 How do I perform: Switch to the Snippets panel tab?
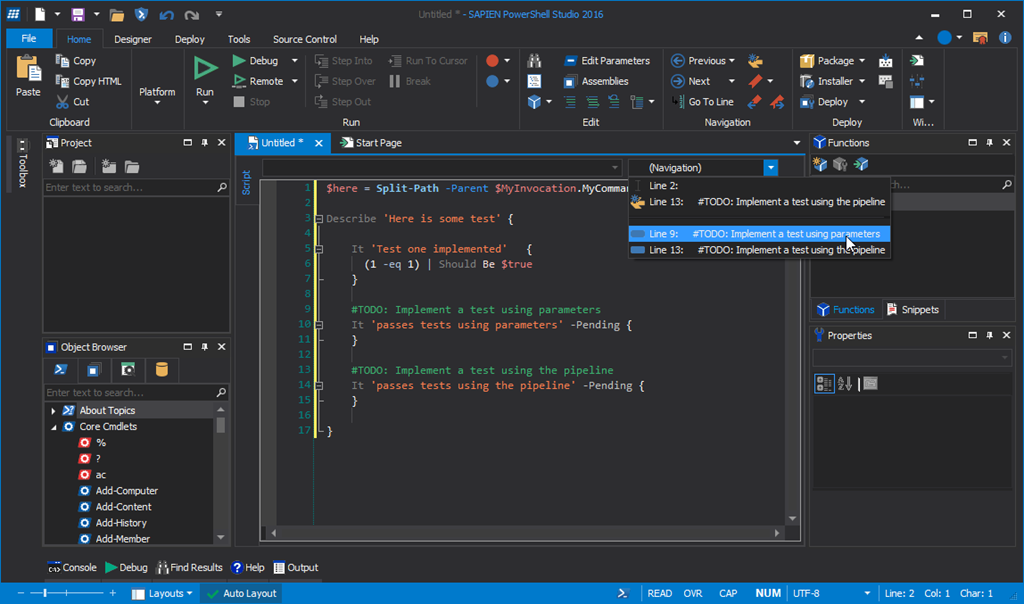click(x=913, y=310)
